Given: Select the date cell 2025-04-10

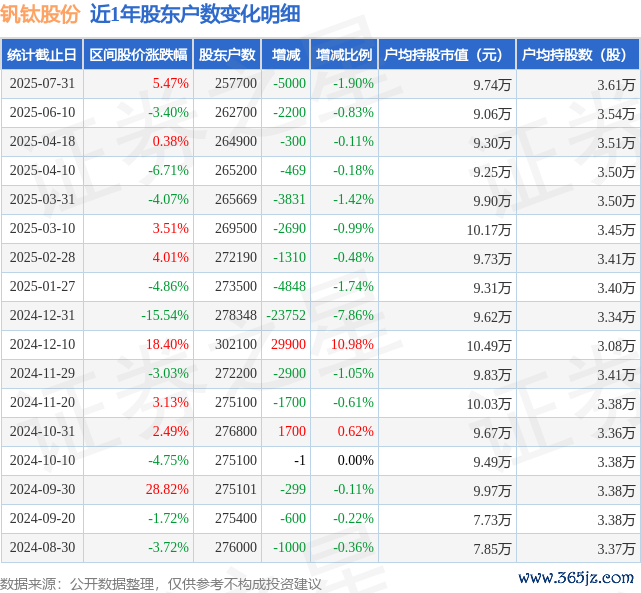Looking at the screenshot, I should [x=43, y=170].
